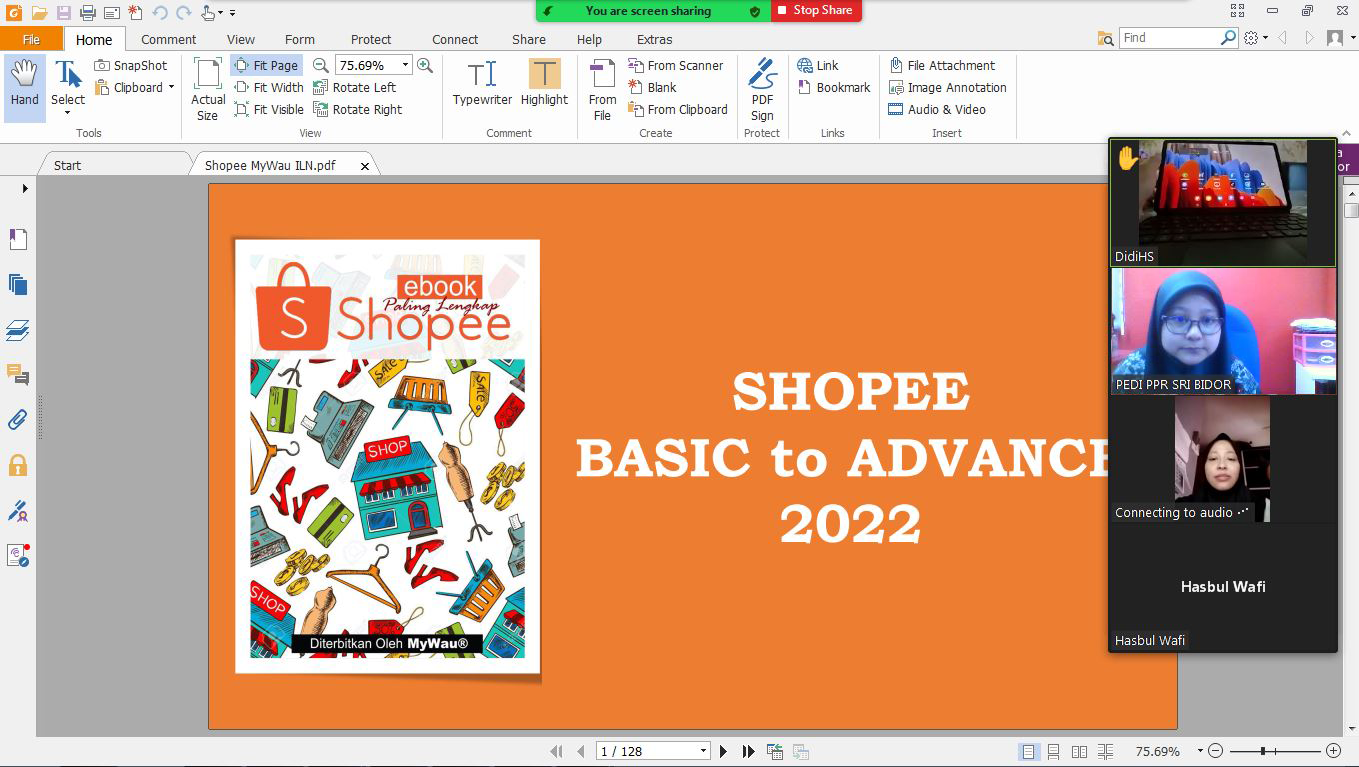Image resolution: width=1359 pixels, height=767 pixels.
Task: Select the Highlight tool
Action: (x=544, y=83)
